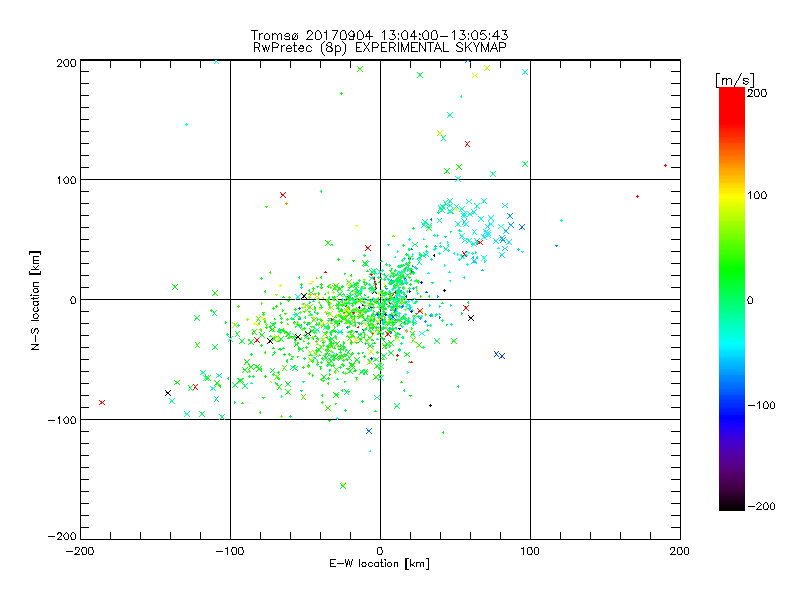Select the isolated cyan dot in the upper-left quadrant
The image size is (800, 600).
[x=186, y=124]
